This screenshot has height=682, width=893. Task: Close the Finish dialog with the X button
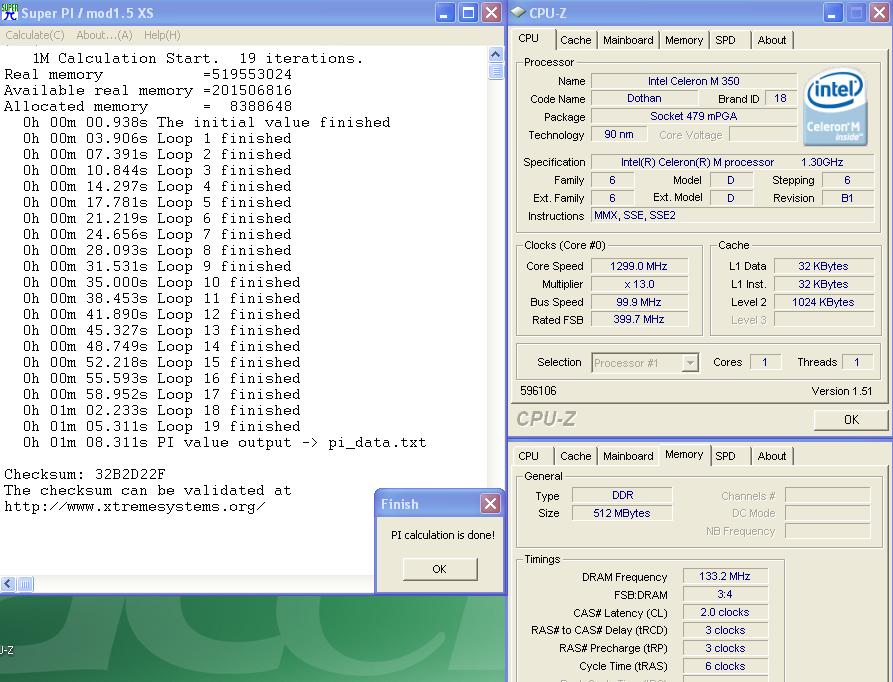pos(490,503)
